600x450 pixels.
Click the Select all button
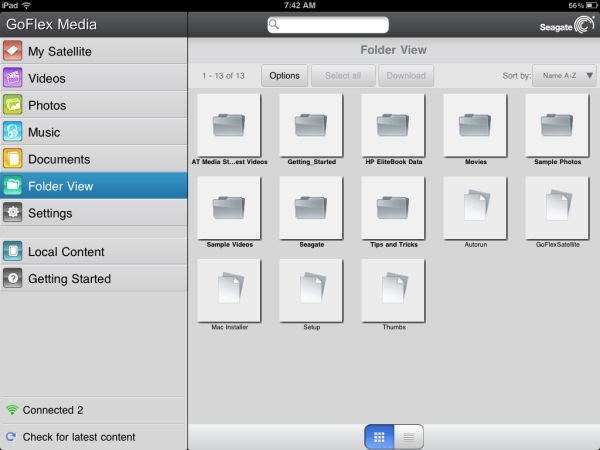[343, 76]
